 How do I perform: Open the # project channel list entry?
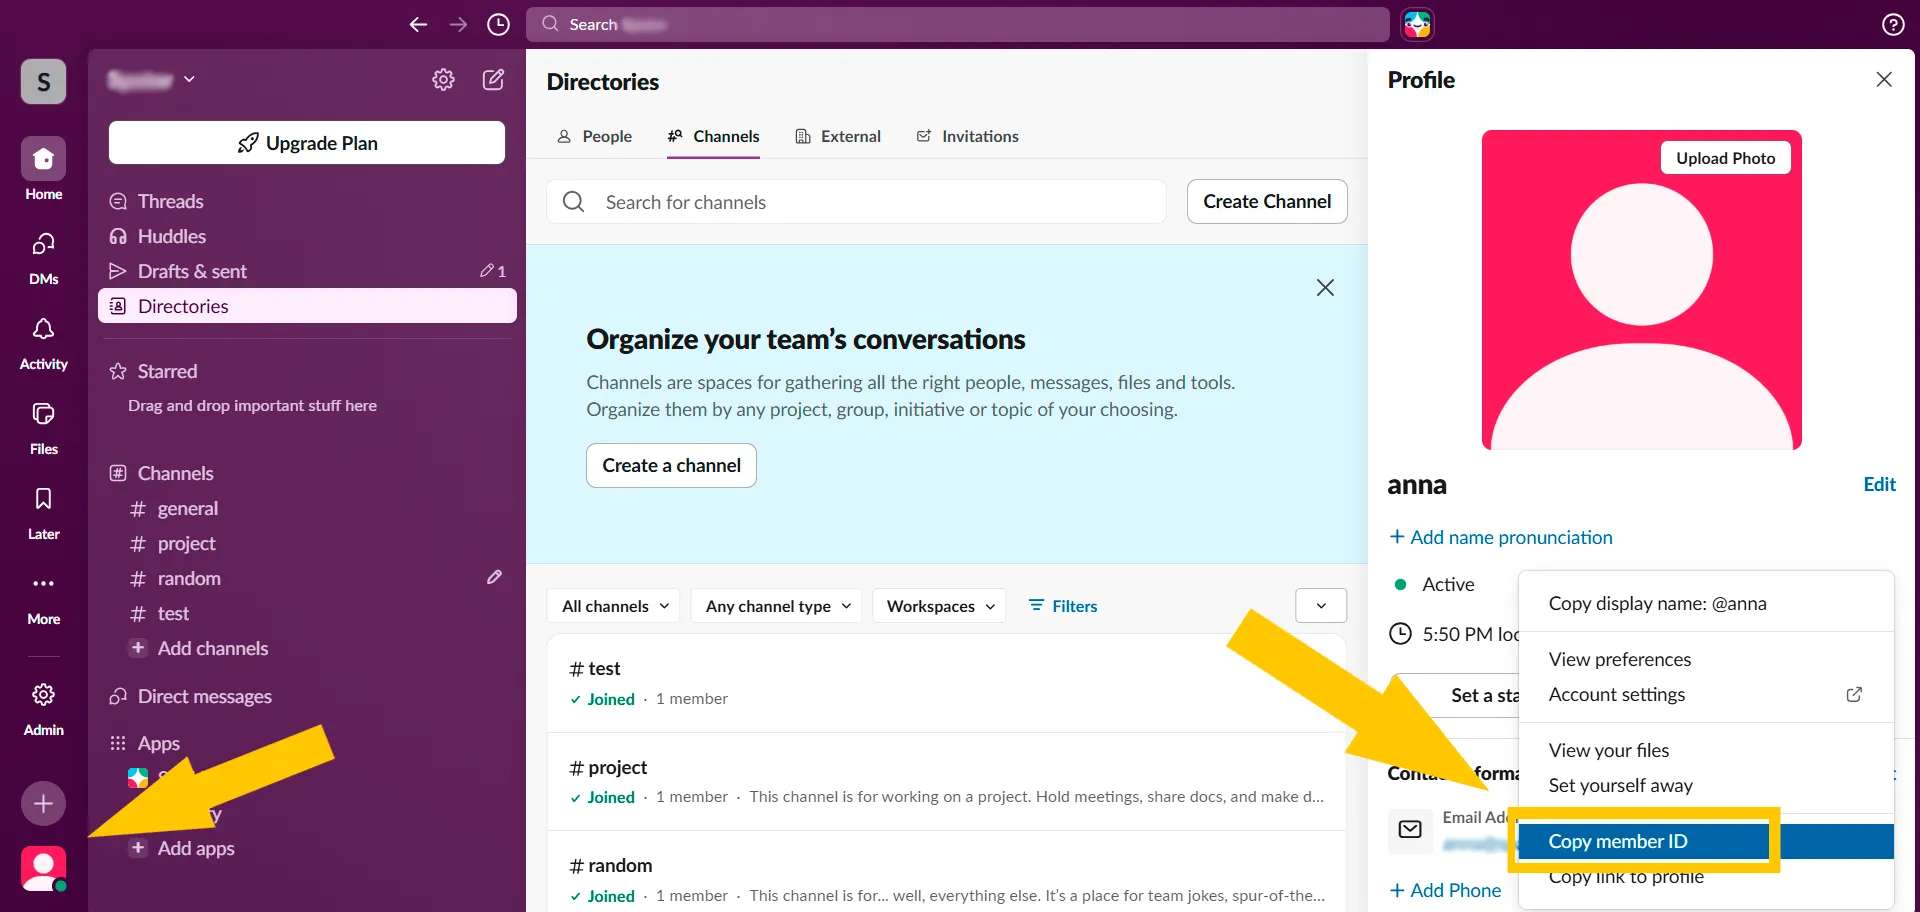pos(946,781)
